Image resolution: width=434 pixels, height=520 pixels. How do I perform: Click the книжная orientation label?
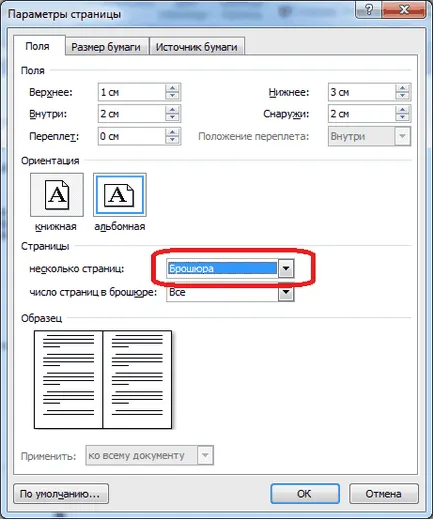(x=56, y=227)
